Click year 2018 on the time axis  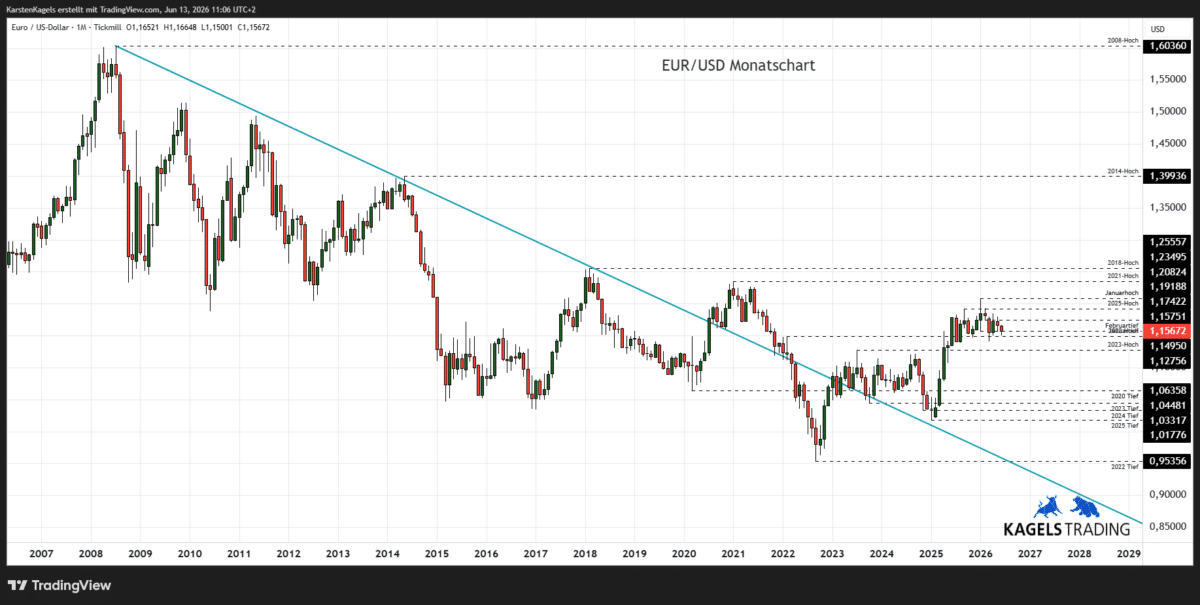[585, 553]
